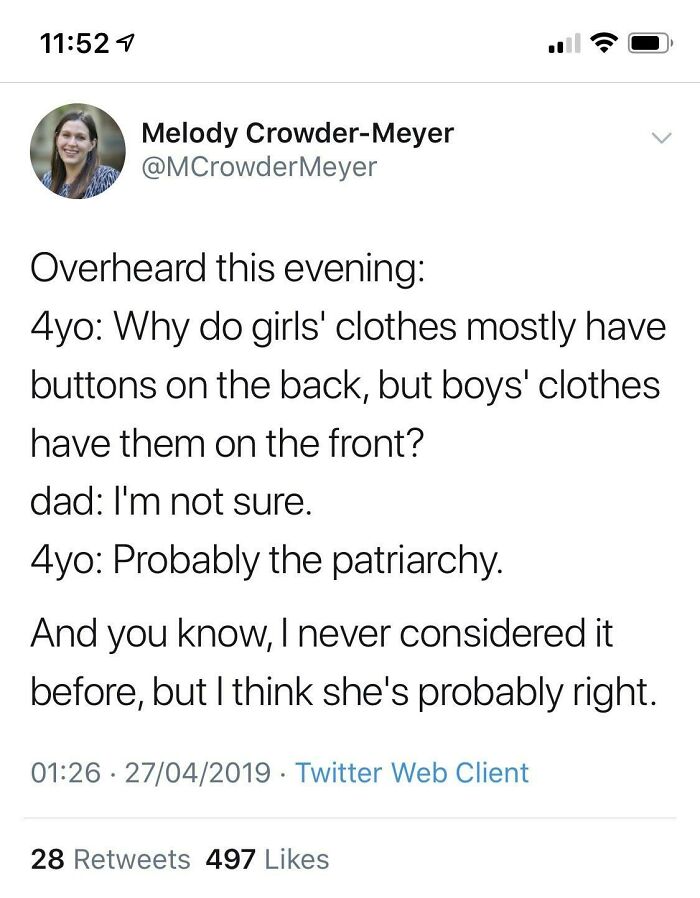Tap the 11:52 clock in status bar

[74, 44]
